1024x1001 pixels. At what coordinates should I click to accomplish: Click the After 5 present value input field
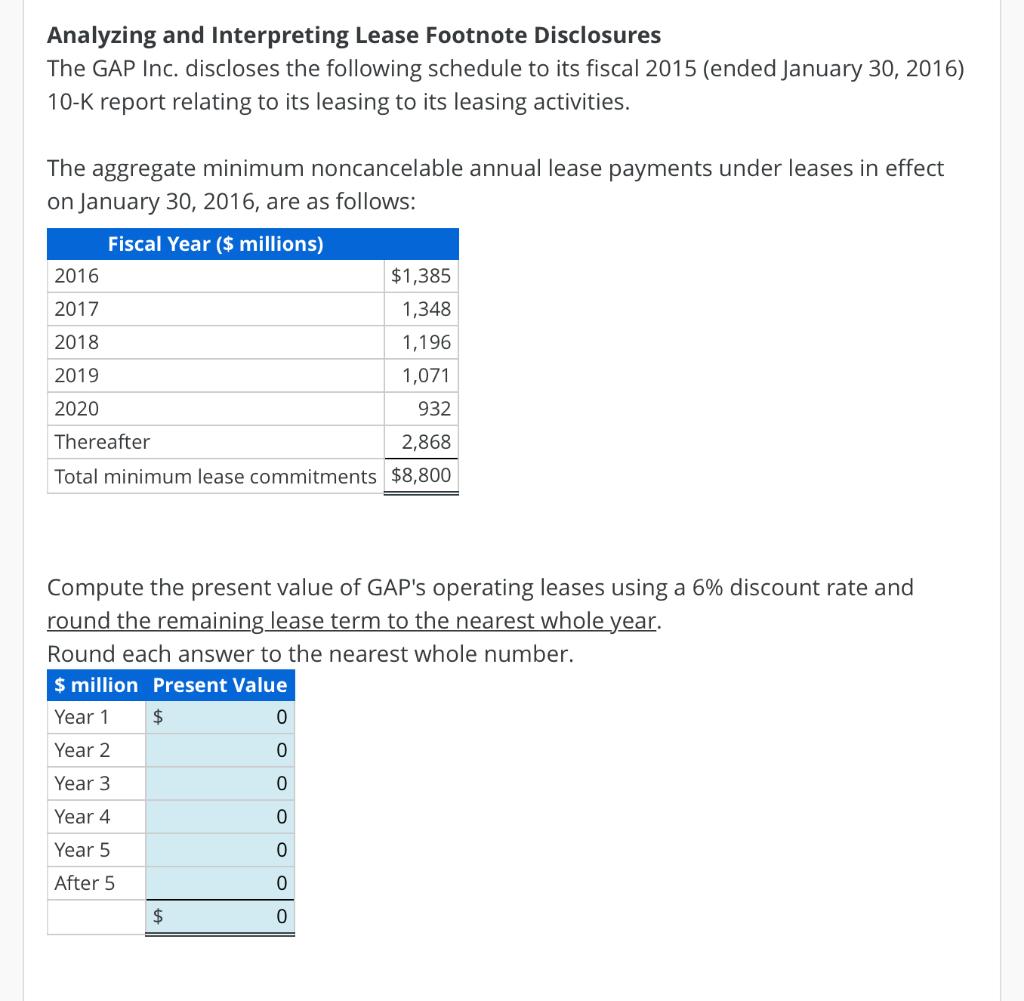(x=220, y=883)
